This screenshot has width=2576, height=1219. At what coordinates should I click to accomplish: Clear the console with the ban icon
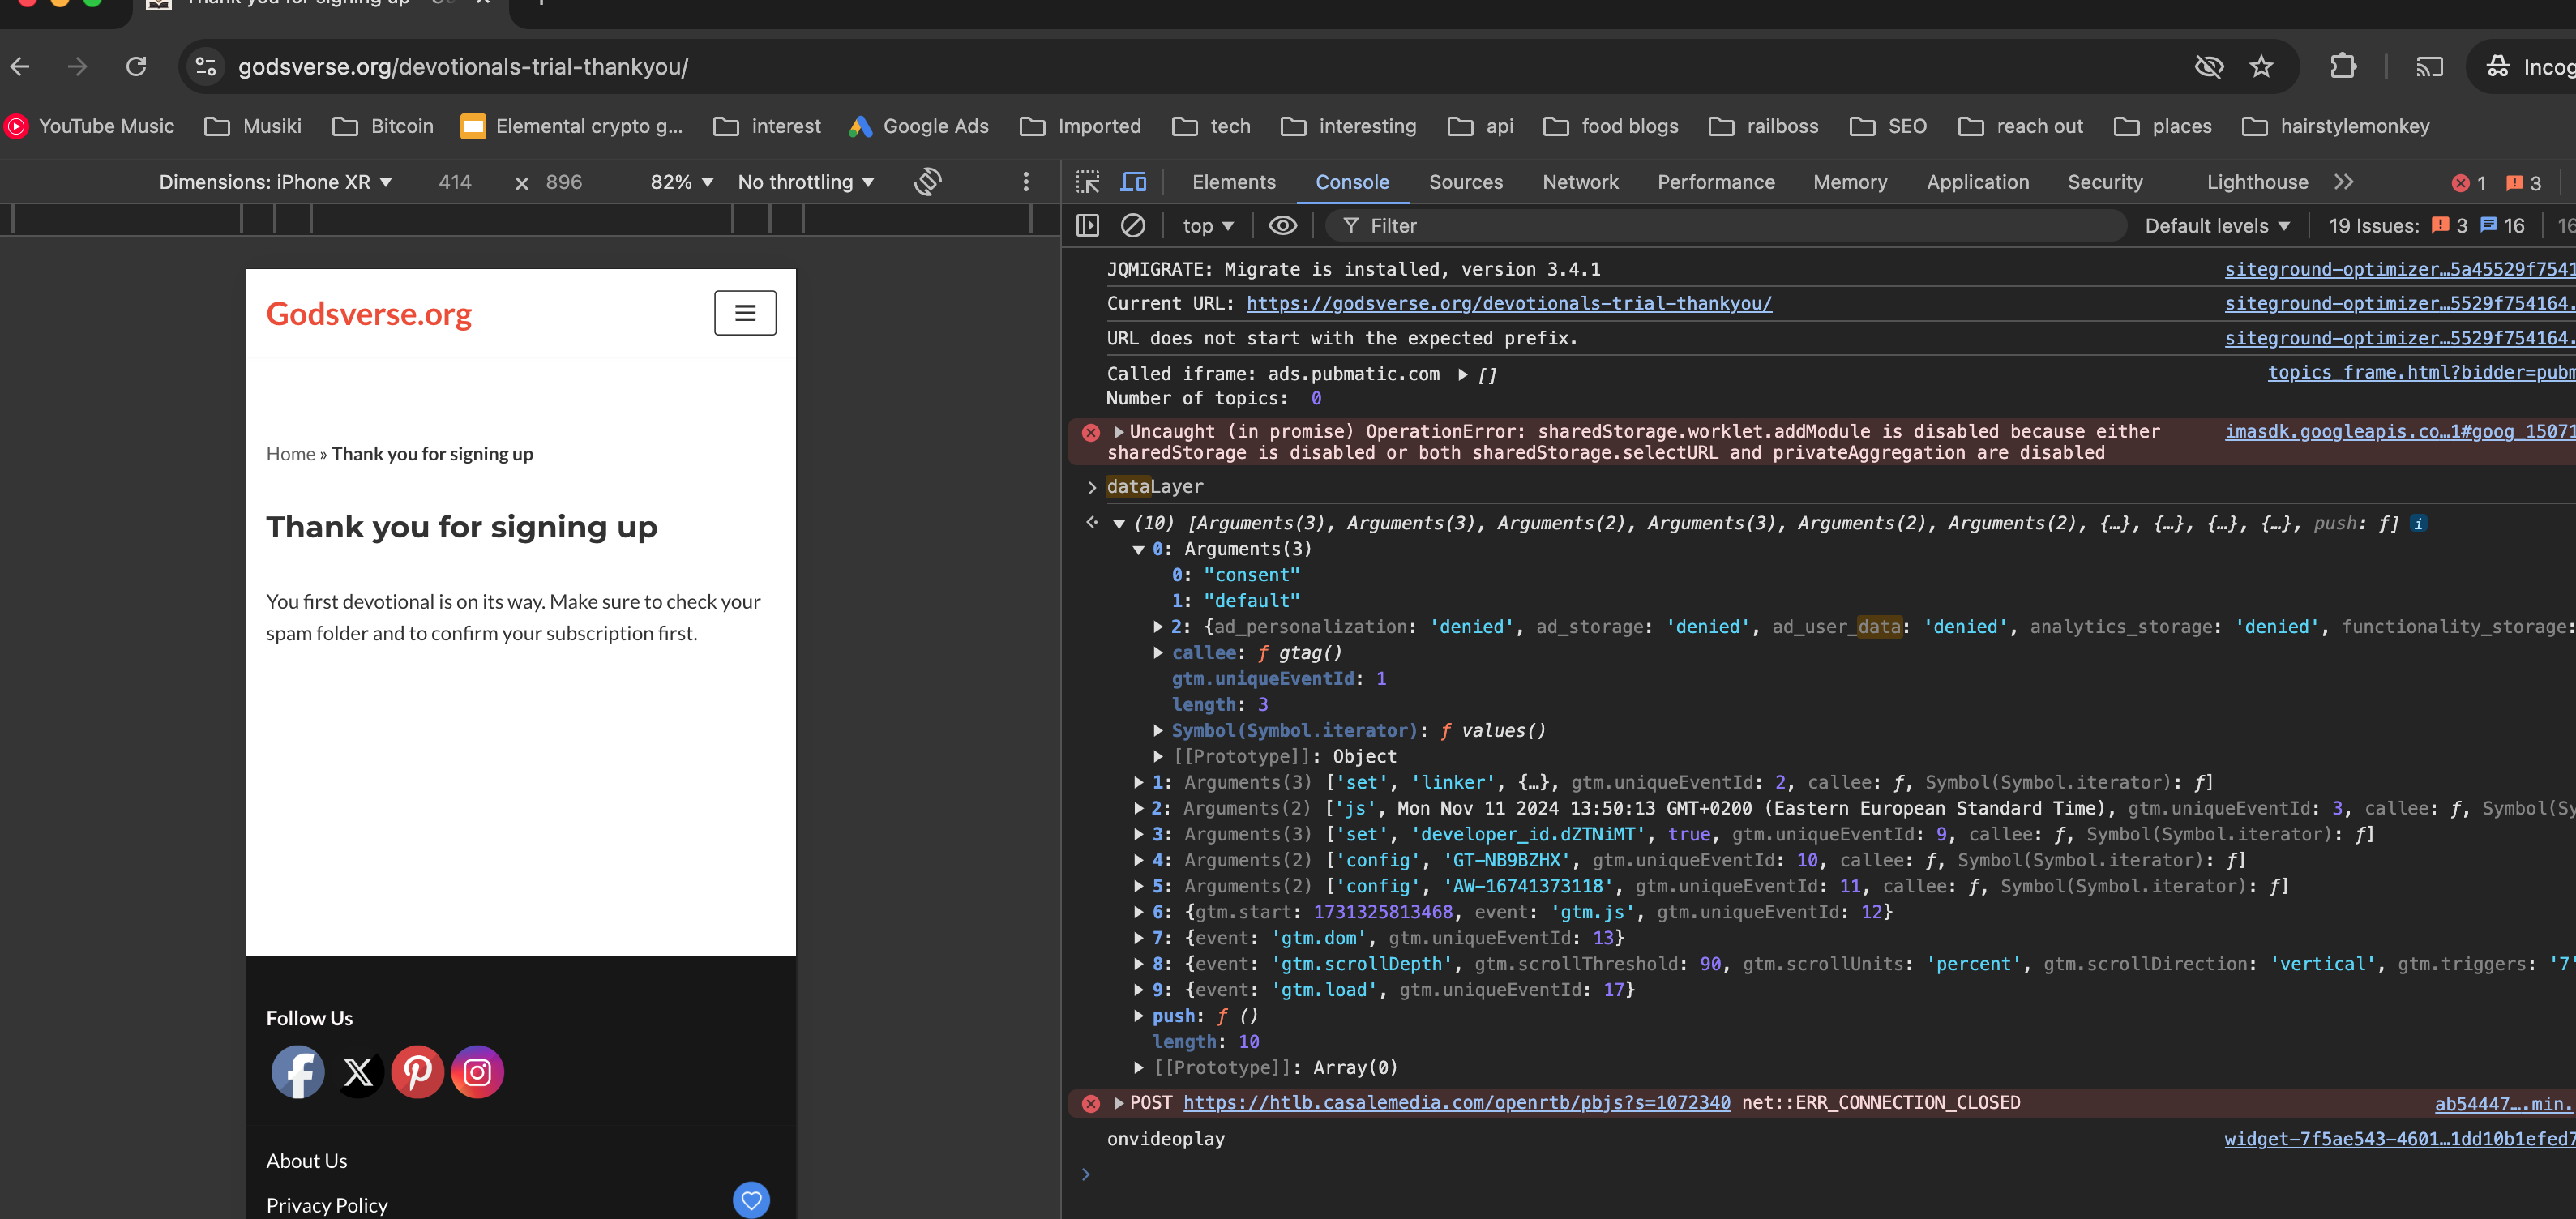click(x=1132, y=226)
